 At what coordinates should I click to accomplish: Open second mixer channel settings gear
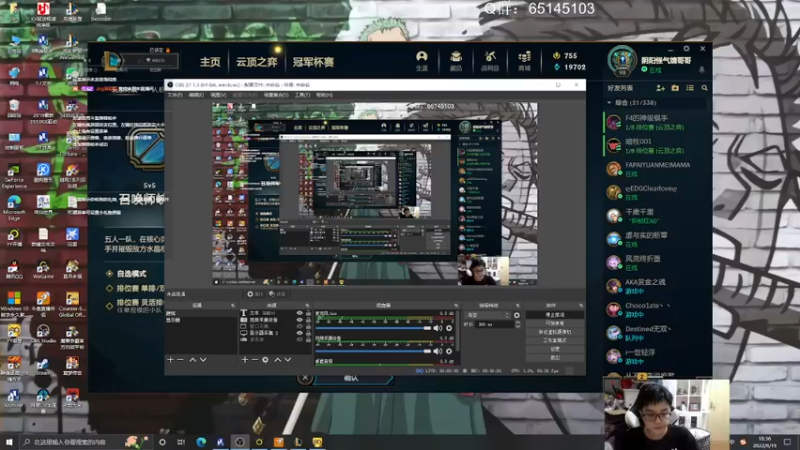[x=449, y=351]
